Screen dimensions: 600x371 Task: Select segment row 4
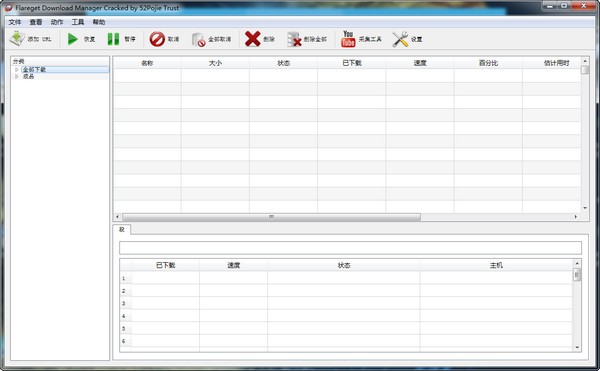(126, 316)
